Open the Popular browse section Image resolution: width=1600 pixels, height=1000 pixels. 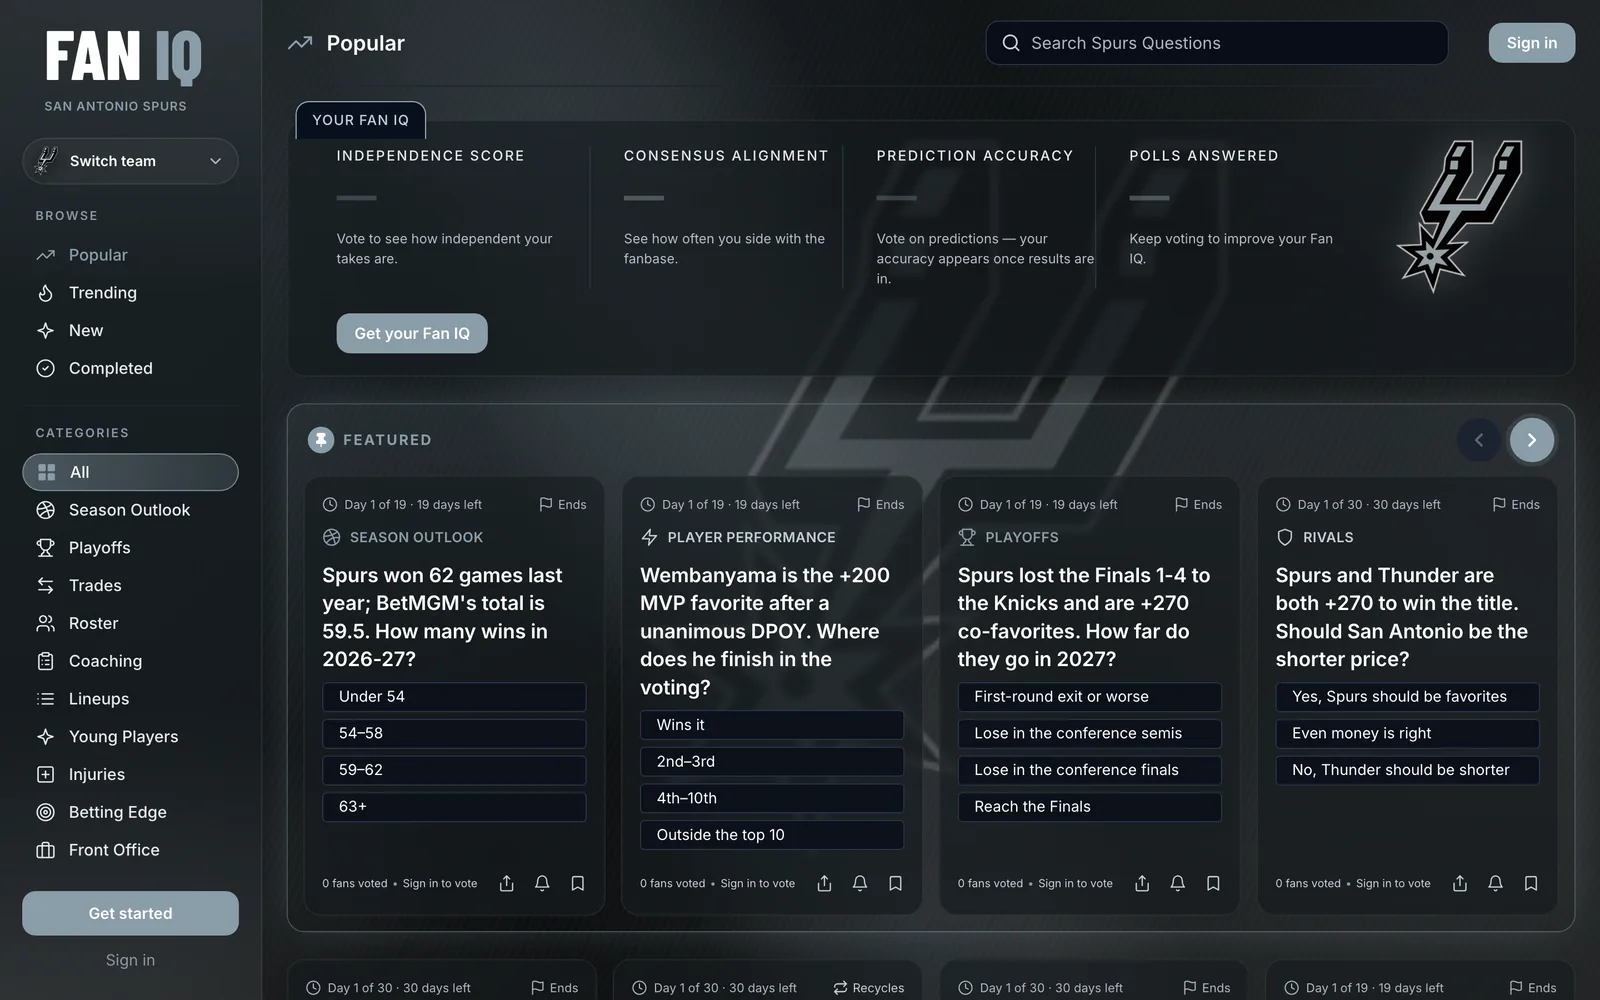tap(130, 255)
